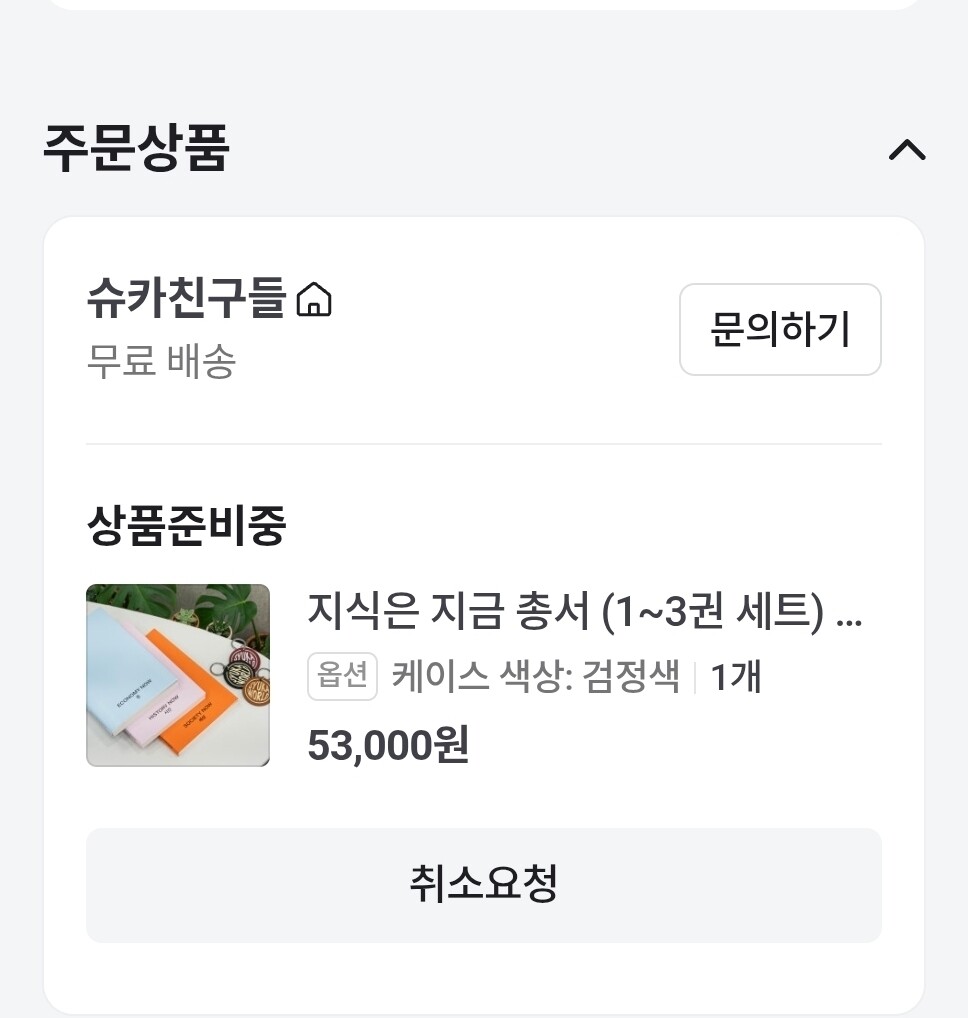This screenshot has width=968, height=1018.
Task: Tap the 무료 배송 shipping label
Action: point(161,361)
